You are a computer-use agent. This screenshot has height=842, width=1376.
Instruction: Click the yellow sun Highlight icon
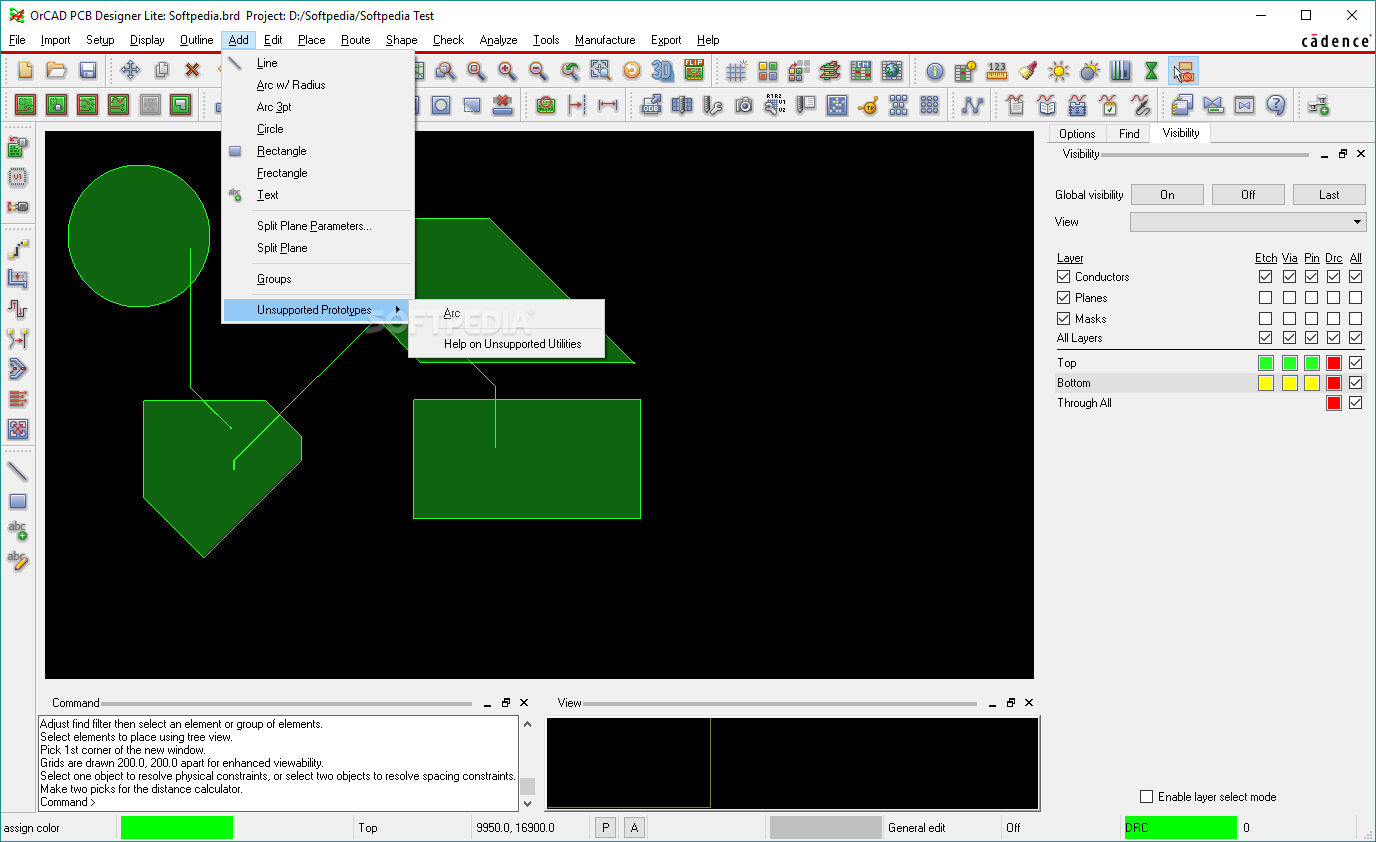[1059, 71]
